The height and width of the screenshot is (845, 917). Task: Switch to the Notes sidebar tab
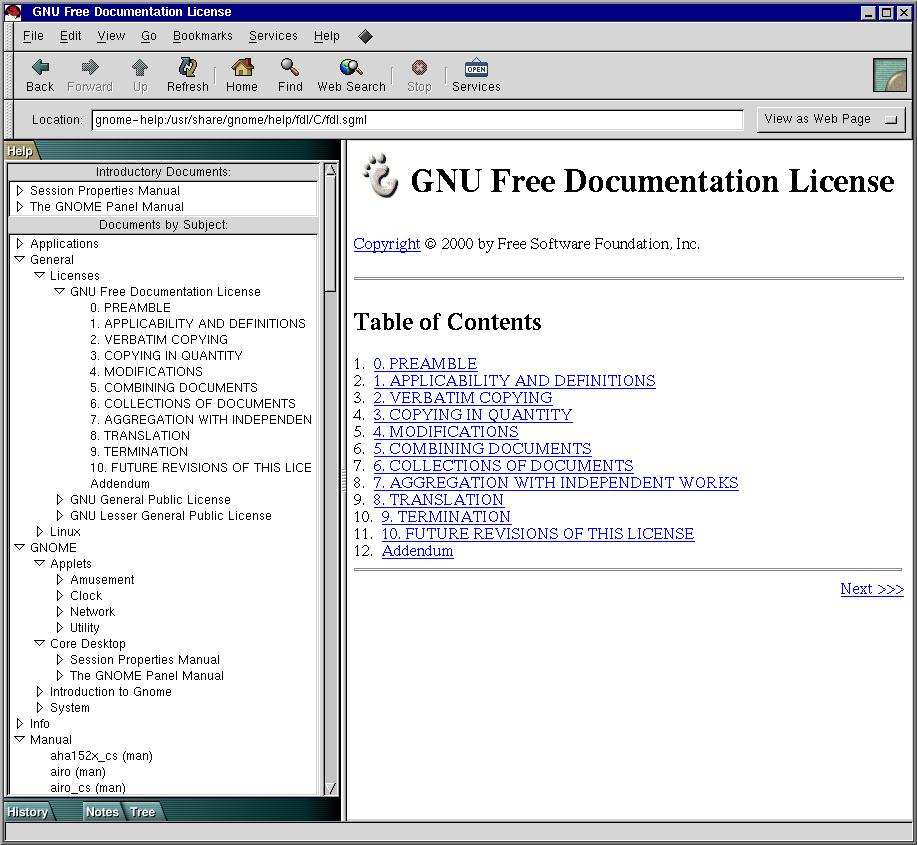click(102, 812)
